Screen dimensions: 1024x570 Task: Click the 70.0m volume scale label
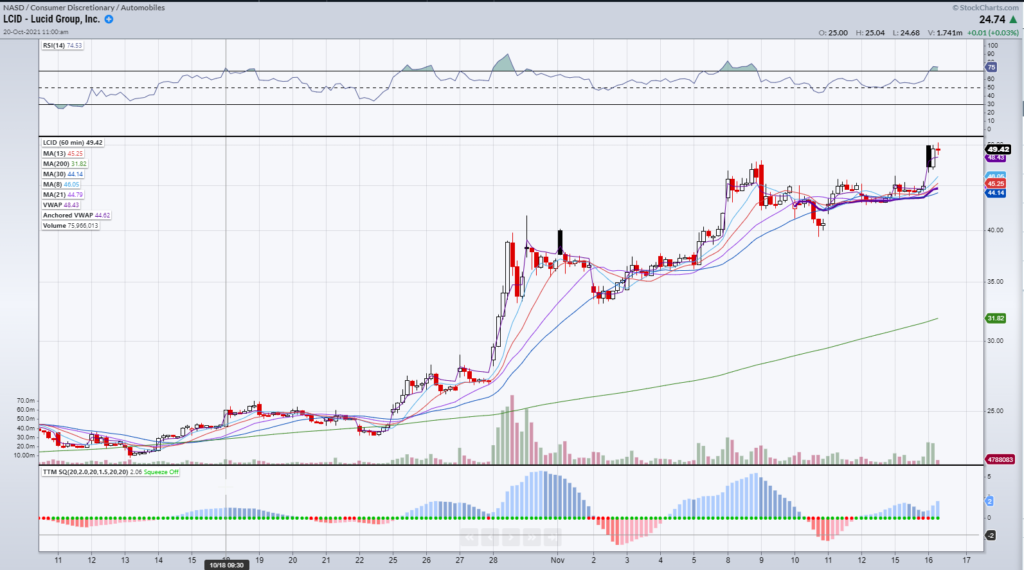pos(26,400)
